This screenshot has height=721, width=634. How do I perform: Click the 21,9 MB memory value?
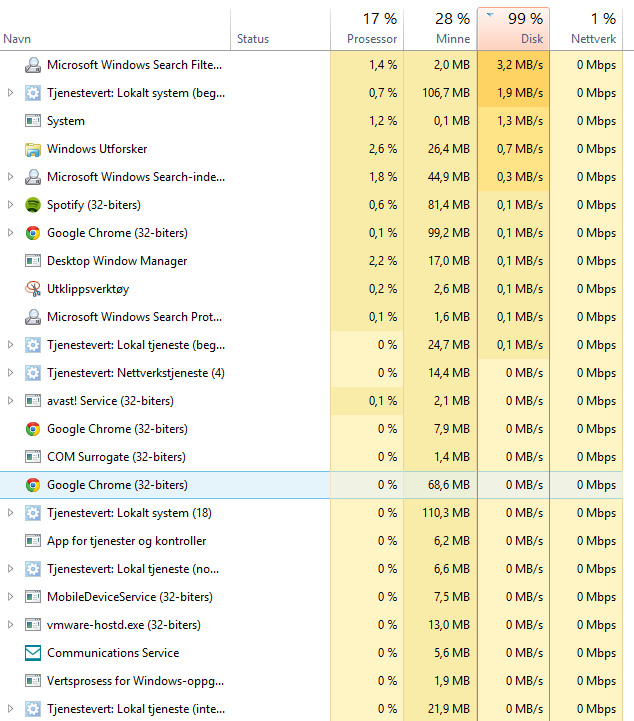(x=449, y=709)
